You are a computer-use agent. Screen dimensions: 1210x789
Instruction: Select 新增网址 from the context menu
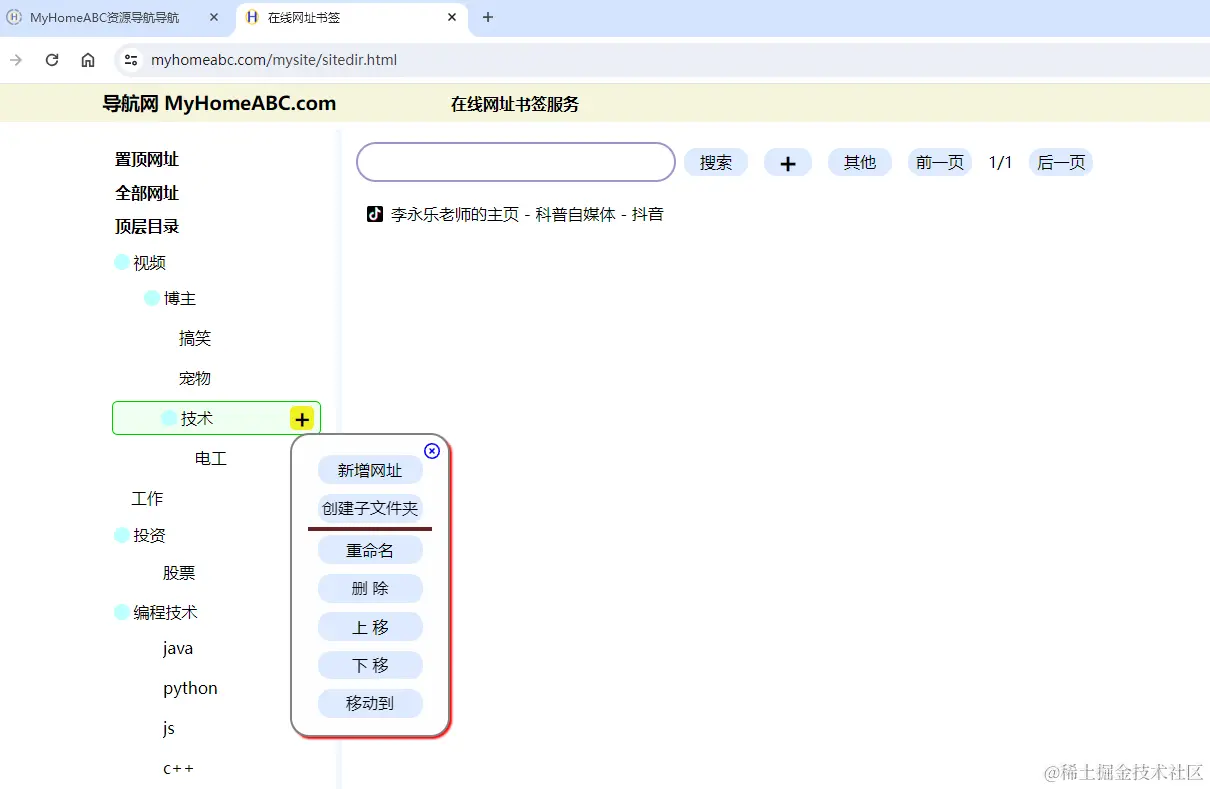(370, 470)
